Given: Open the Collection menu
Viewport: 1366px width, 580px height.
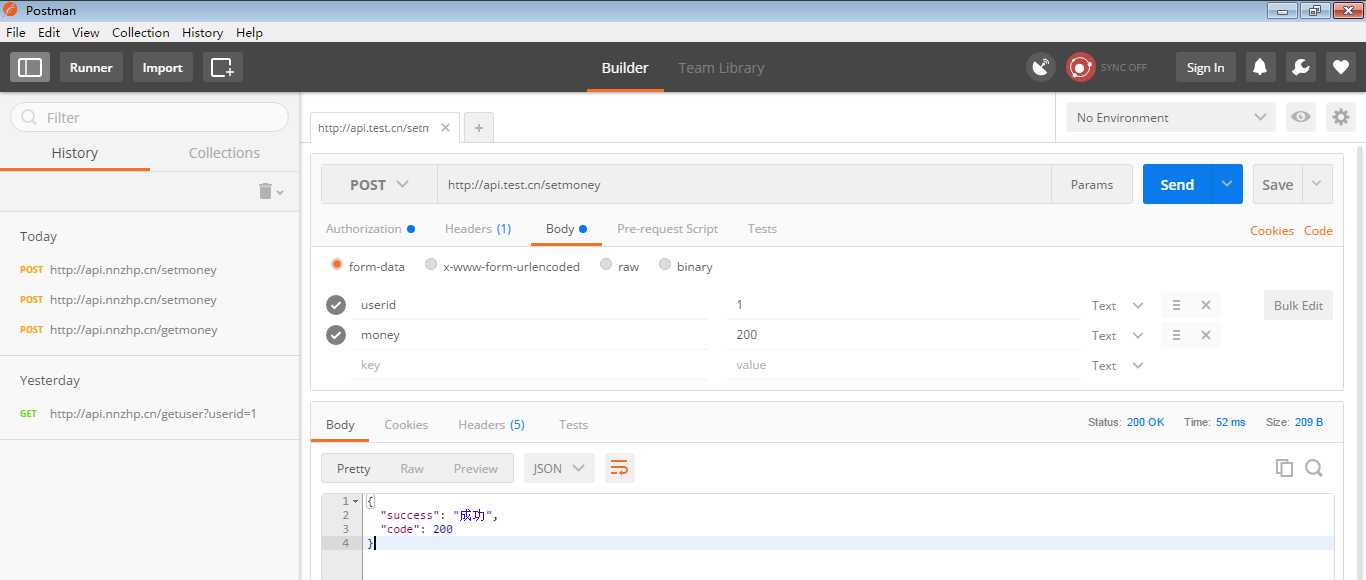Looking at the screenshot, I should coord(141,32).
